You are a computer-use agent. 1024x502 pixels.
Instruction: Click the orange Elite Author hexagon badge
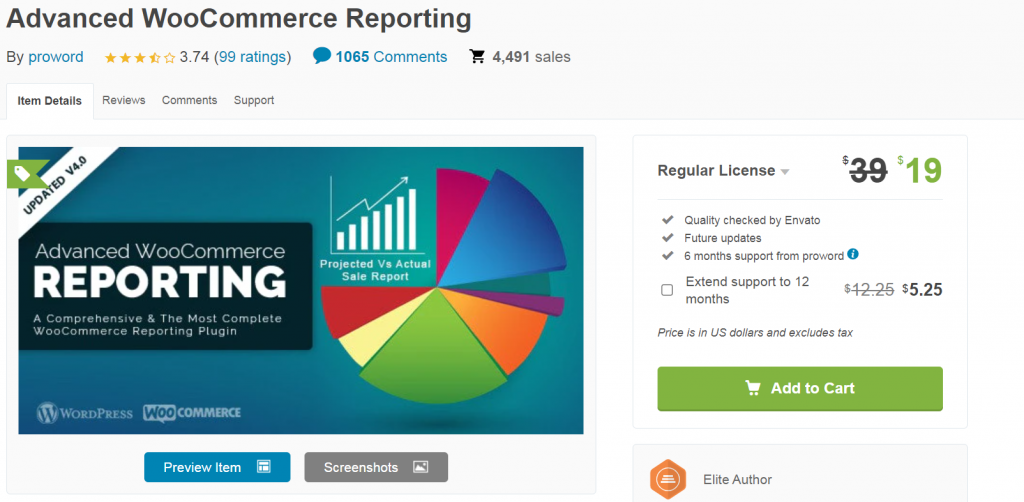pos(667,480)
